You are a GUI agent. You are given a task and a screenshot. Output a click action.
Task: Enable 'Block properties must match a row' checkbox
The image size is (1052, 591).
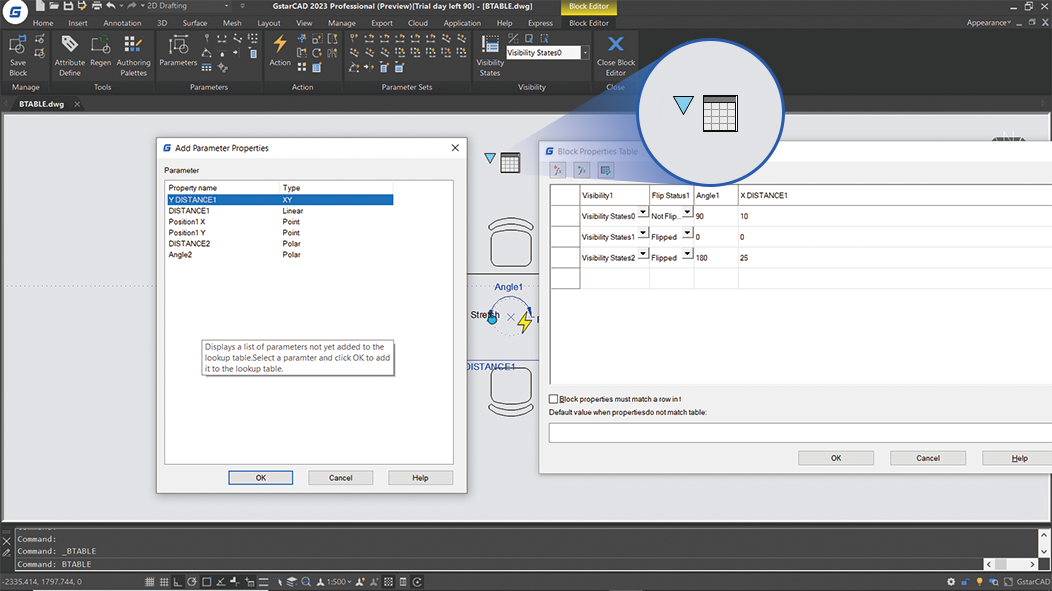(554, 398)
